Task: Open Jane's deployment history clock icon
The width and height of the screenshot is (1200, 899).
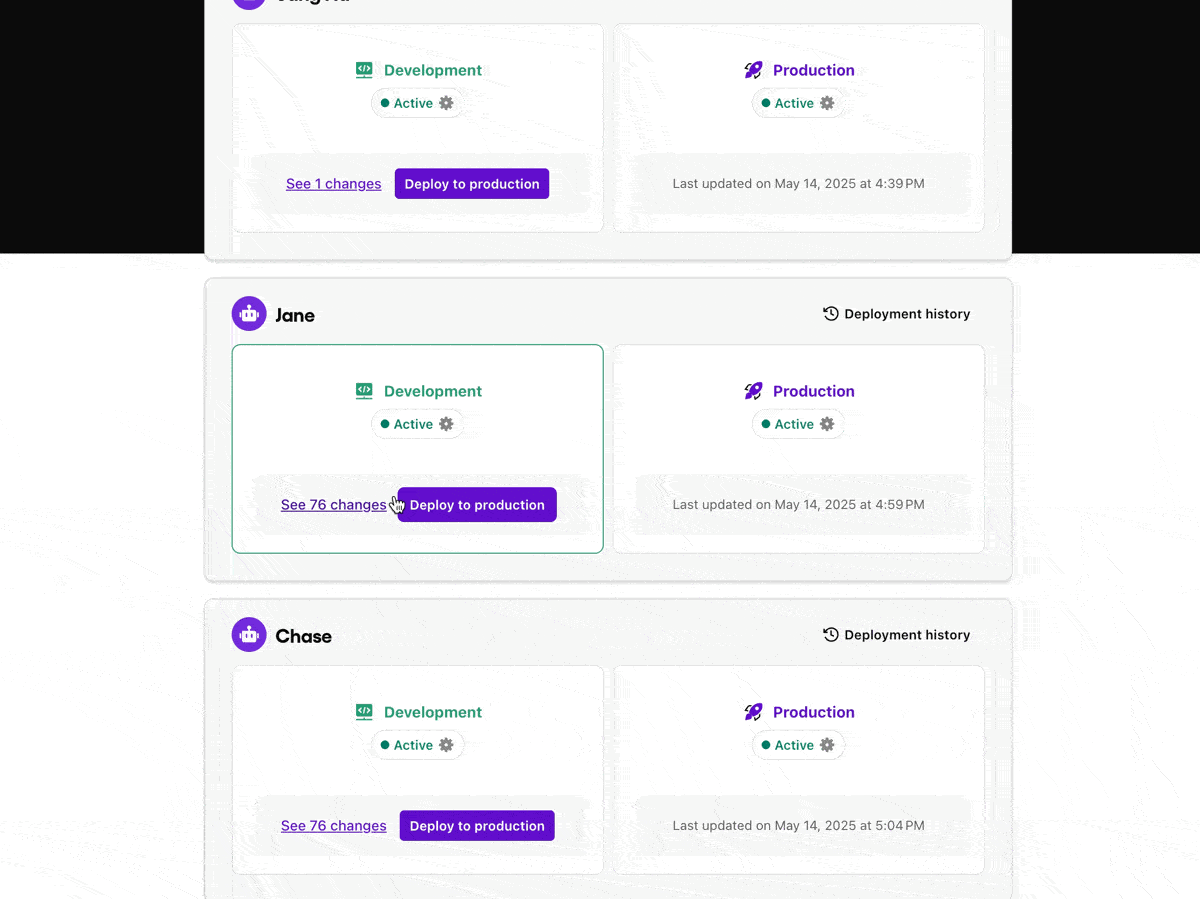Action: 830,313
